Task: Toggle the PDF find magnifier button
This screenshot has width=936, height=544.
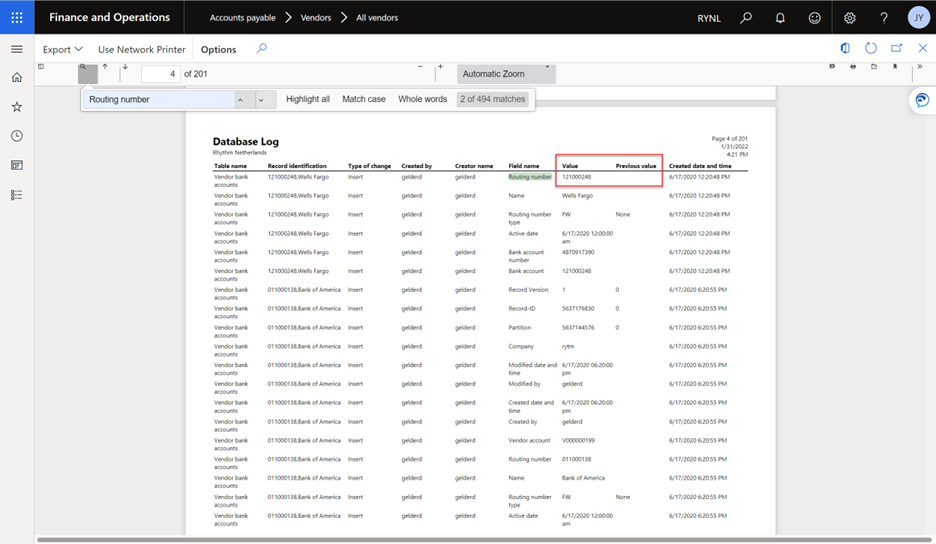Action: click(87, 73)
